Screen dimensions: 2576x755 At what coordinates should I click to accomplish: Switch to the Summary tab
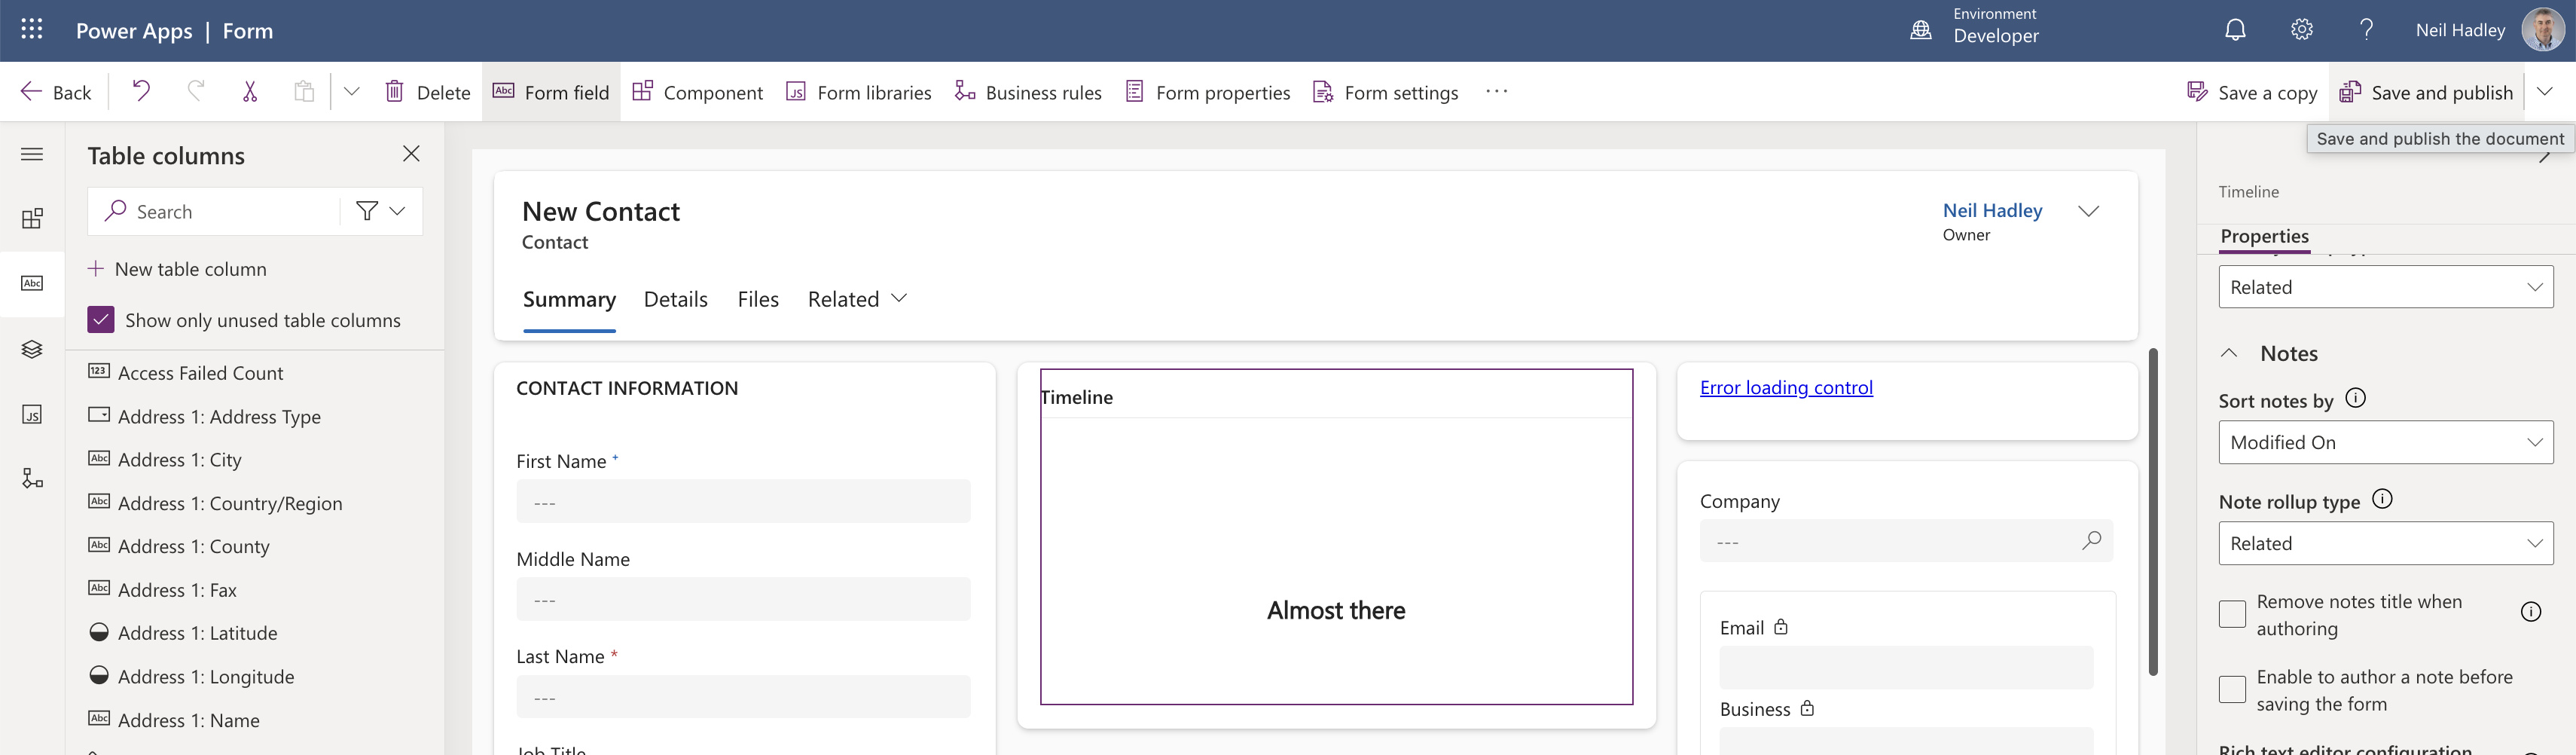[569, 299]
